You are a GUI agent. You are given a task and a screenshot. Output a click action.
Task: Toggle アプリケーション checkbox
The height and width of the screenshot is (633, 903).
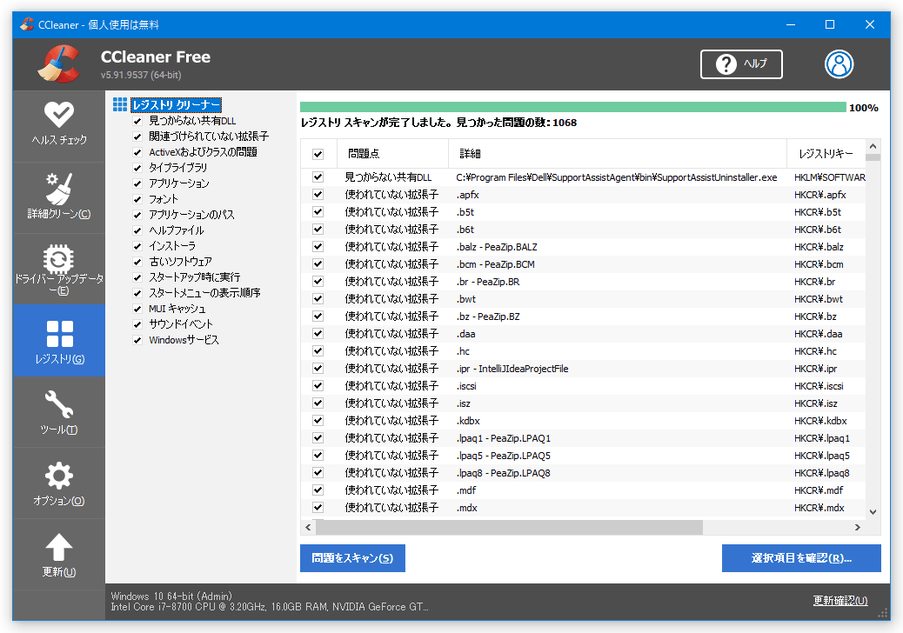point(137,184)
